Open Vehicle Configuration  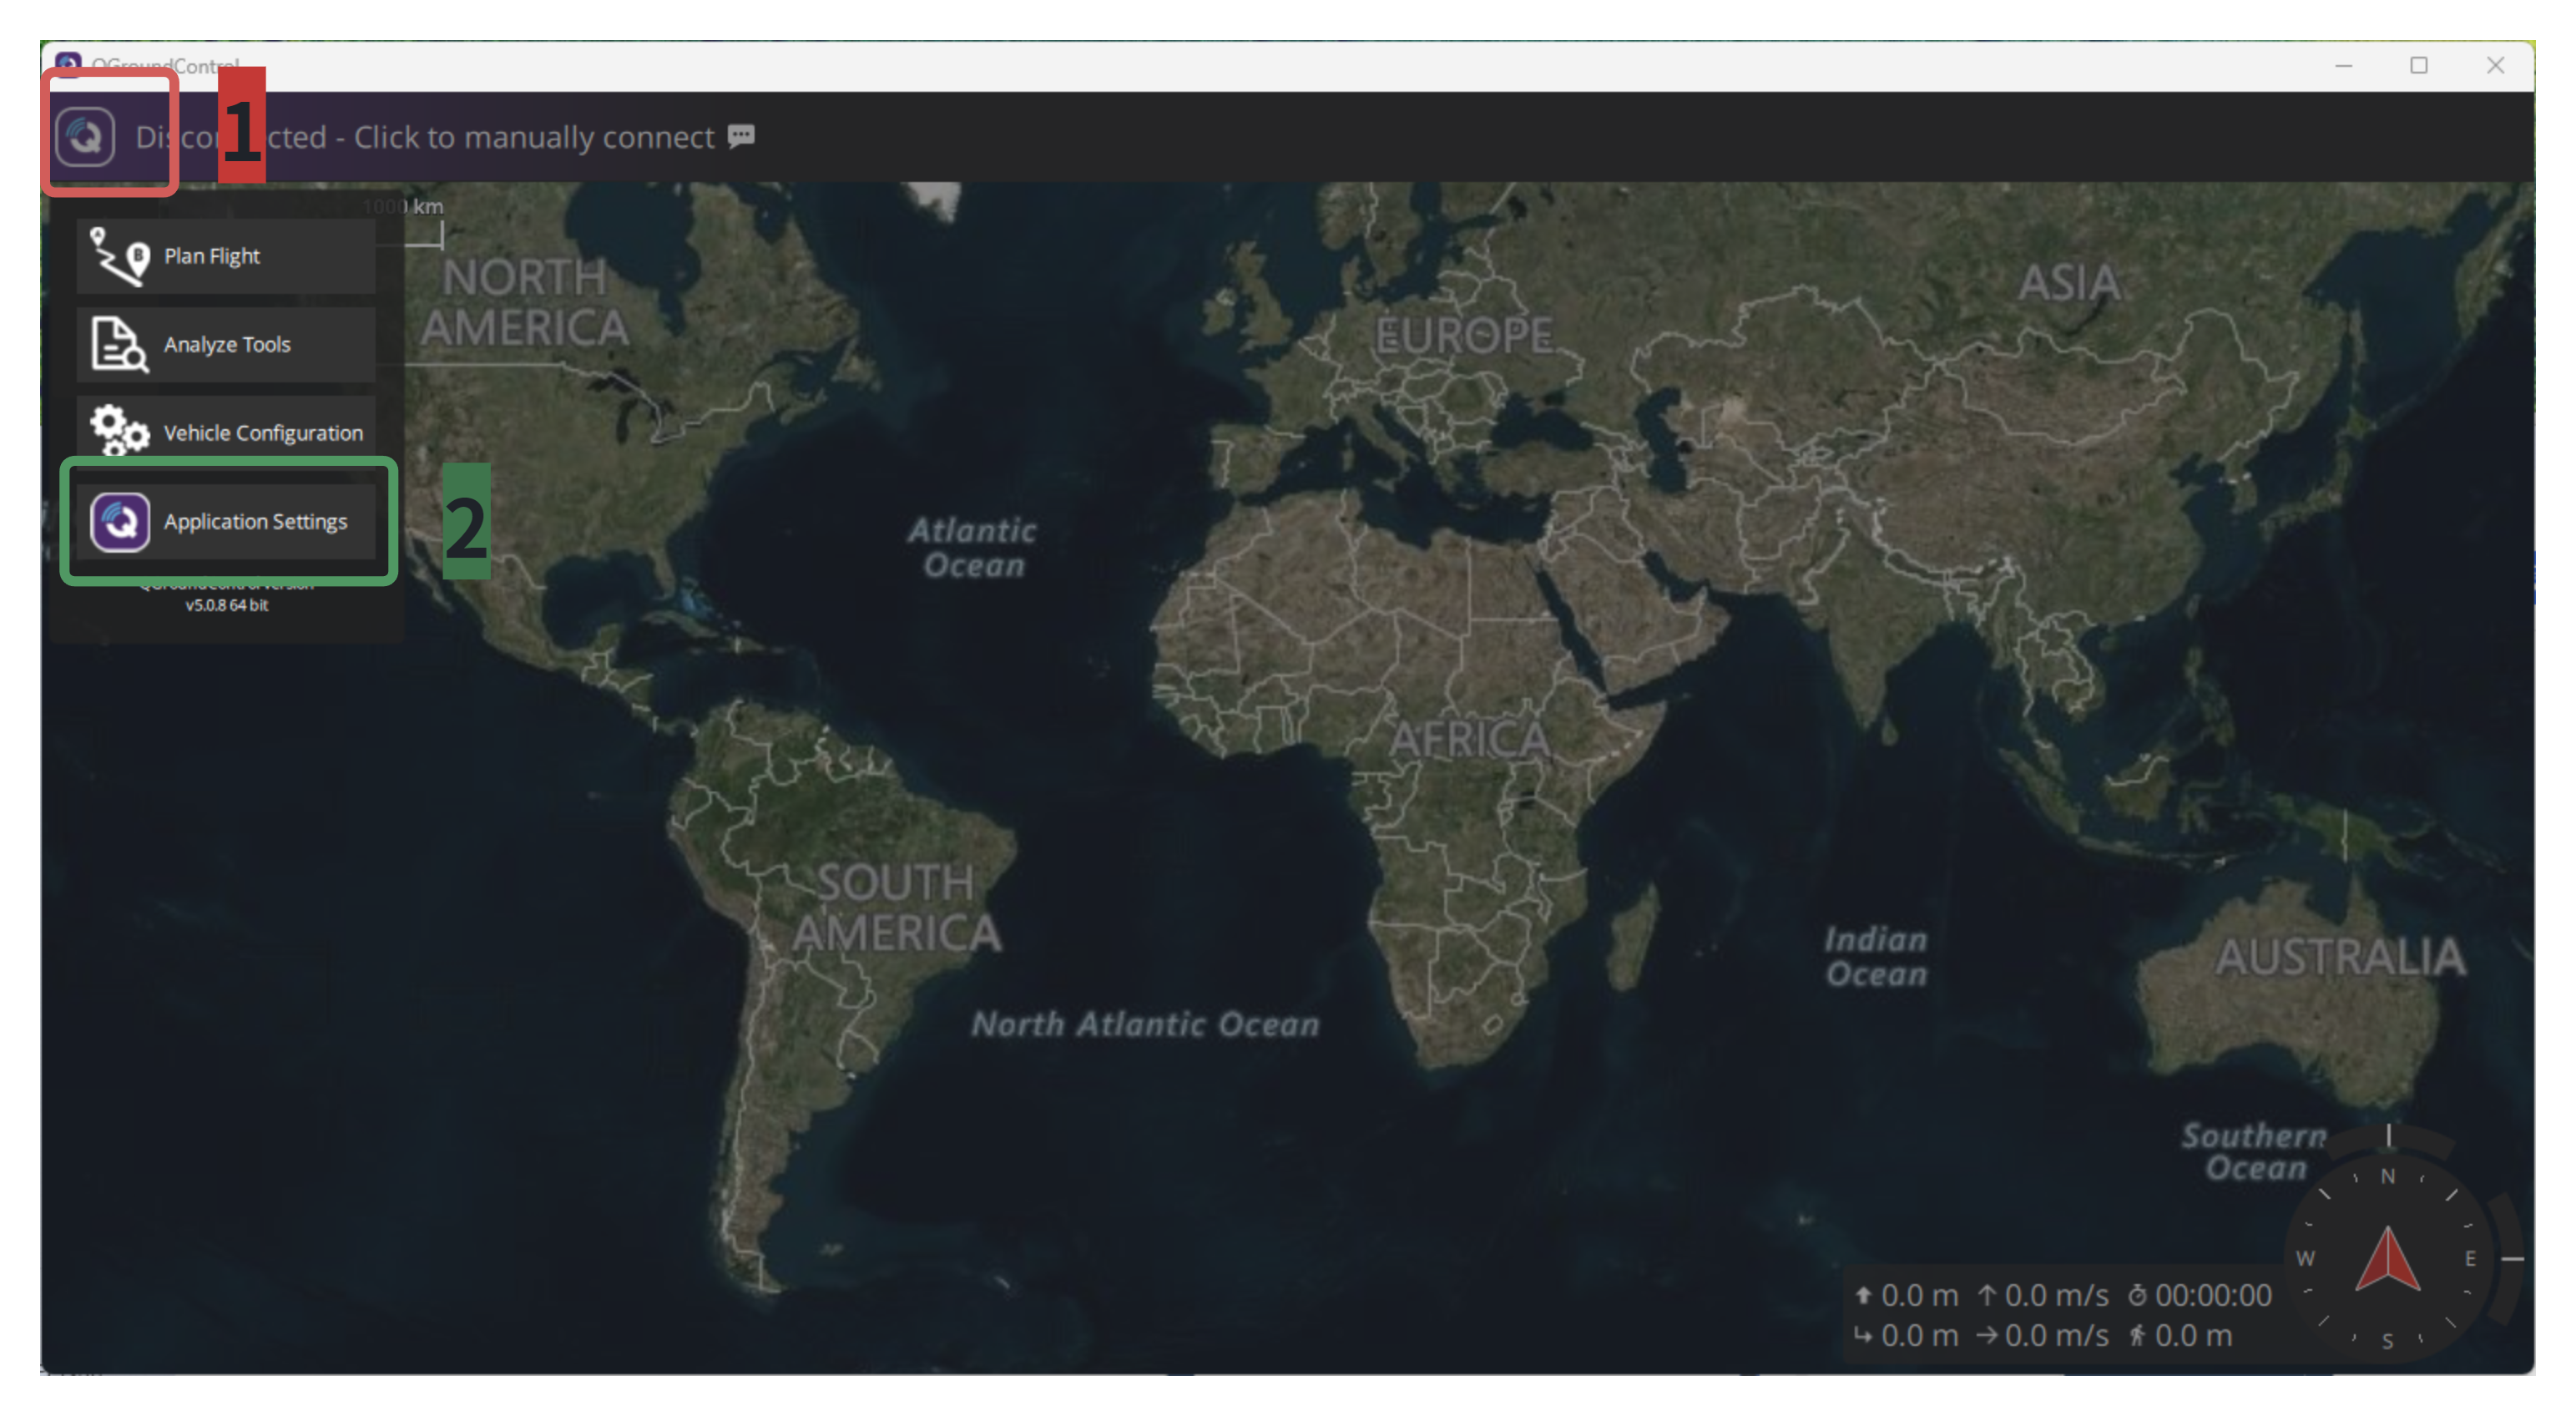226,432
